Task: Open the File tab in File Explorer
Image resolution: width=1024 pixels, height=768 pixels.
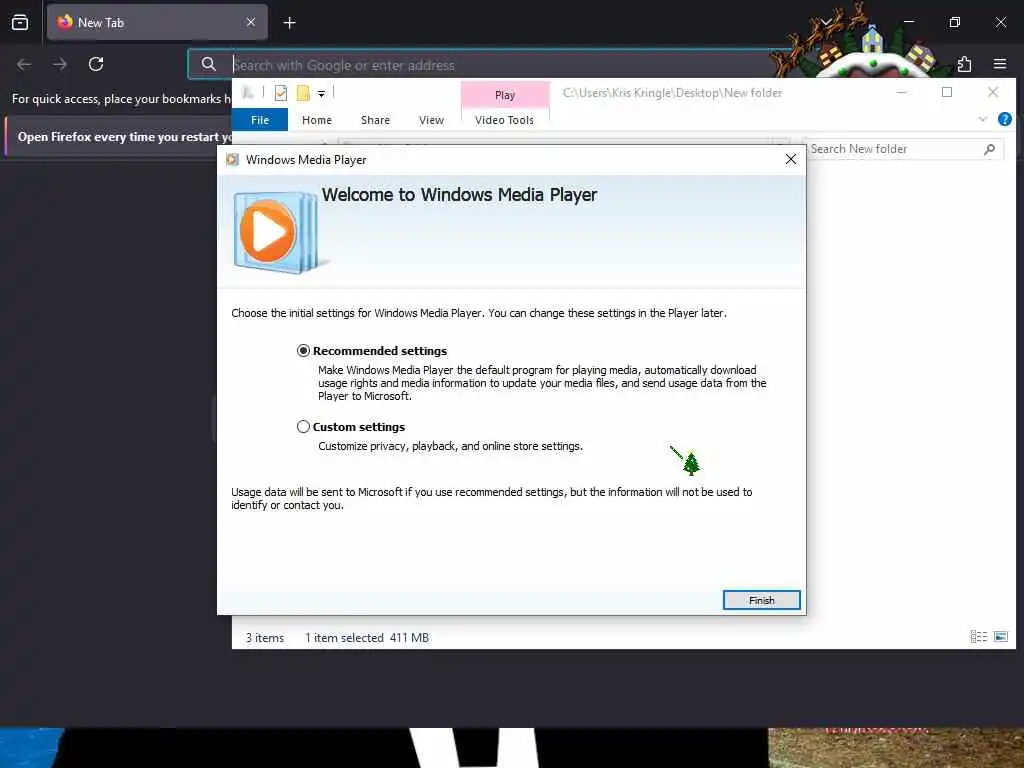Action: (260, 120)
